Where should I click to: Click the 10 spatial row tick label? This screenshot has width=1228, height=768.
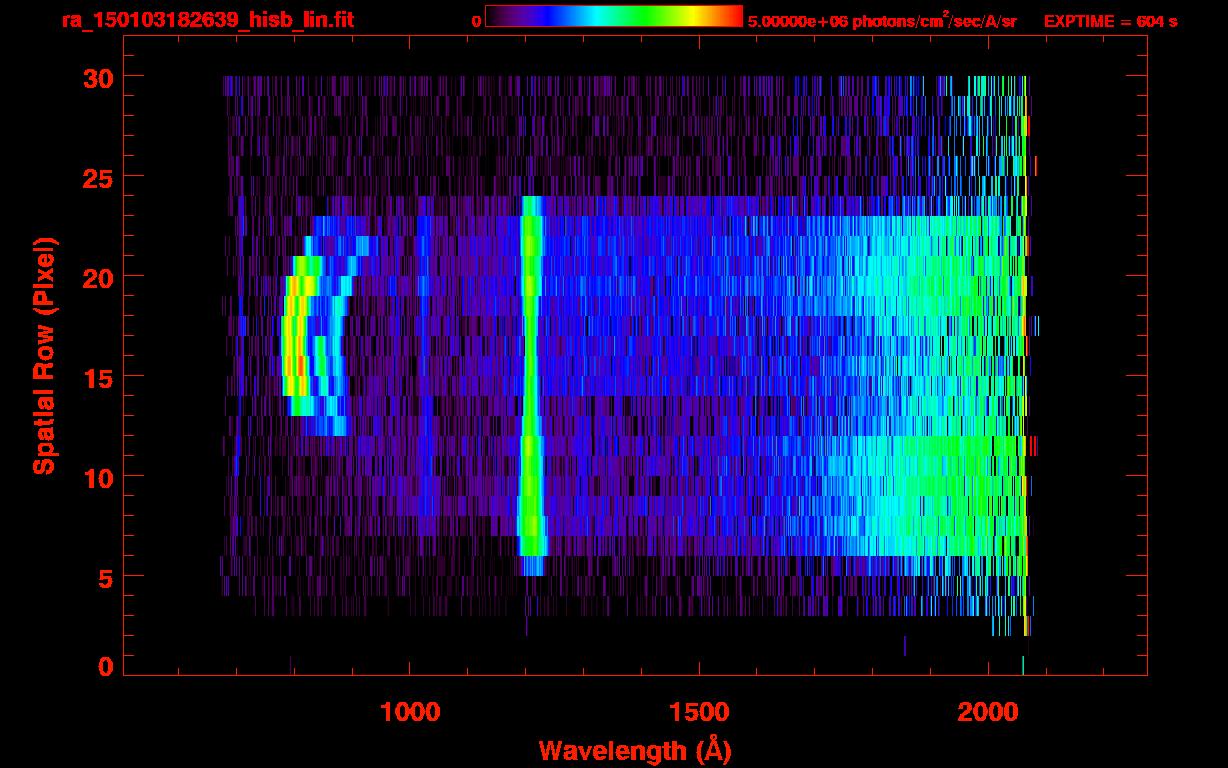[97, 477]
